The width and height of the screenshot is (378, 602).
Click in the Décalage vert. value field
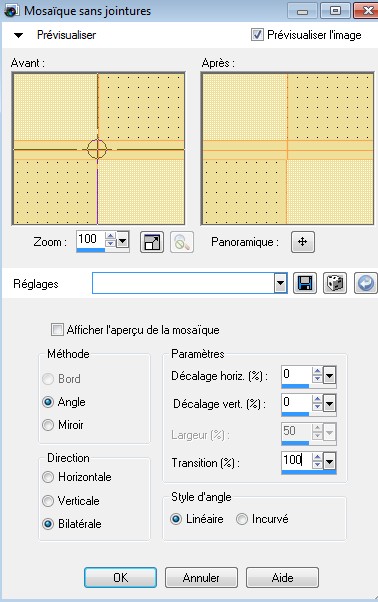[x=296, y=402]
